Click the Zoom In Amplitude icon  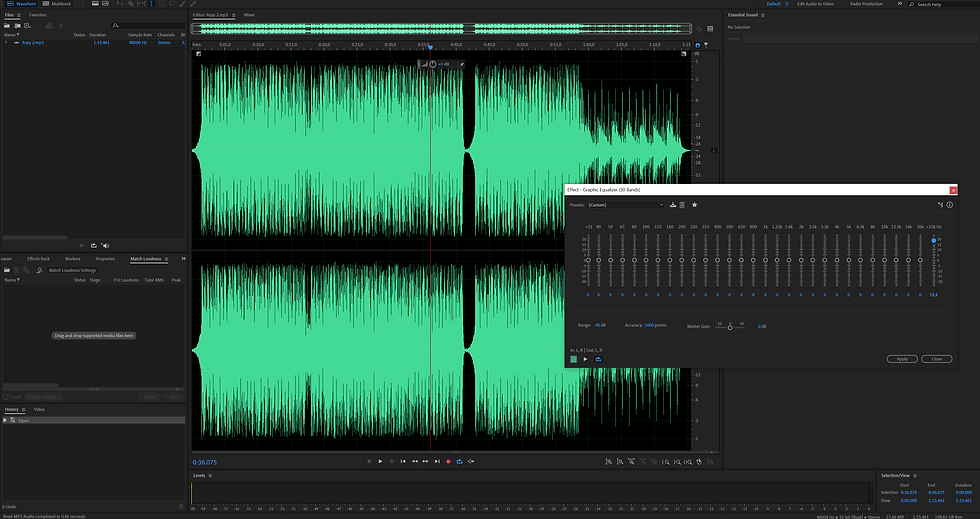tap(609, 461)
